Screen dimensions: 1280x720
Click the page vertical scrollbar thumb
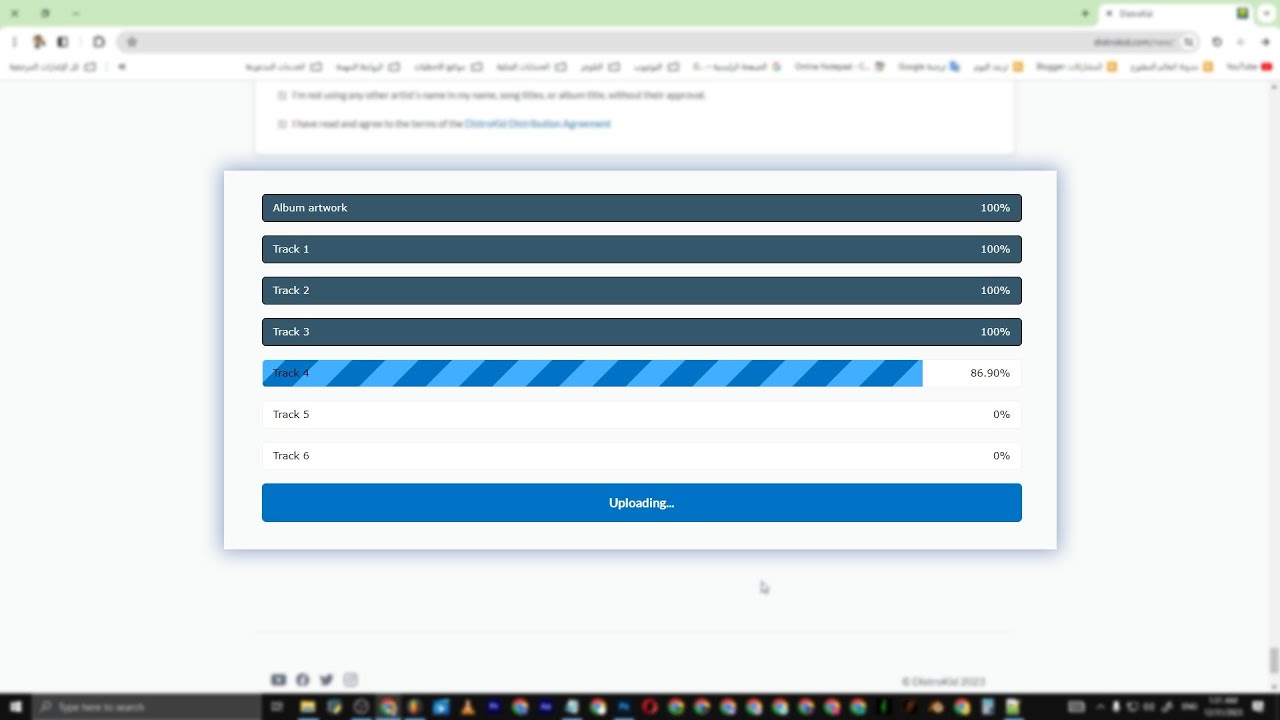(x=1273, y=660)
